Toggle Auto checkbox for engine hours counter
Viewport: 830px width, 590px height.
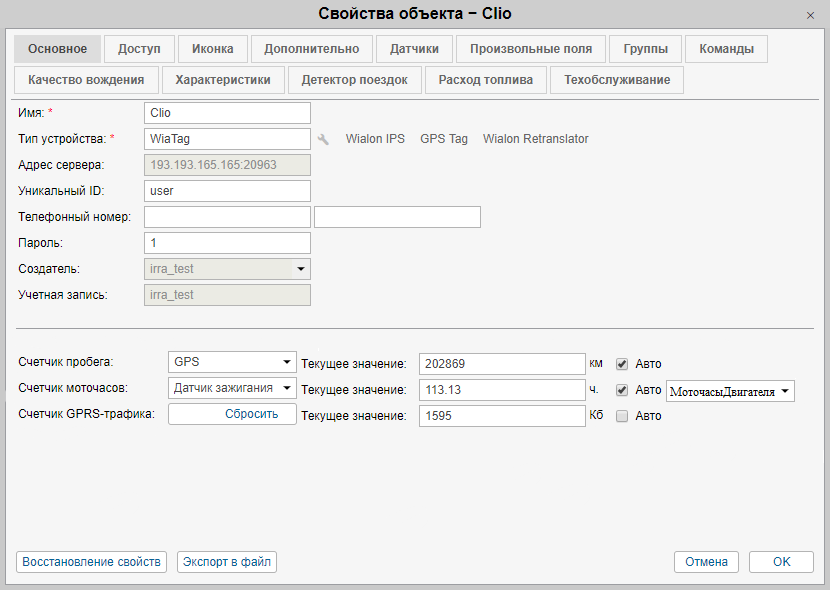(622, 390)
